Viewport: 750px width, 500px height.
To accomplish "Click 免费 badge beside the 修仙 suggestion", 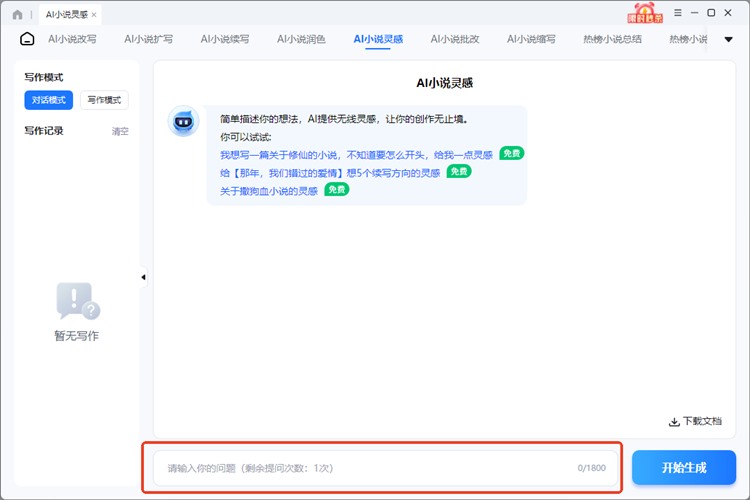I will (x=511, y=153).
